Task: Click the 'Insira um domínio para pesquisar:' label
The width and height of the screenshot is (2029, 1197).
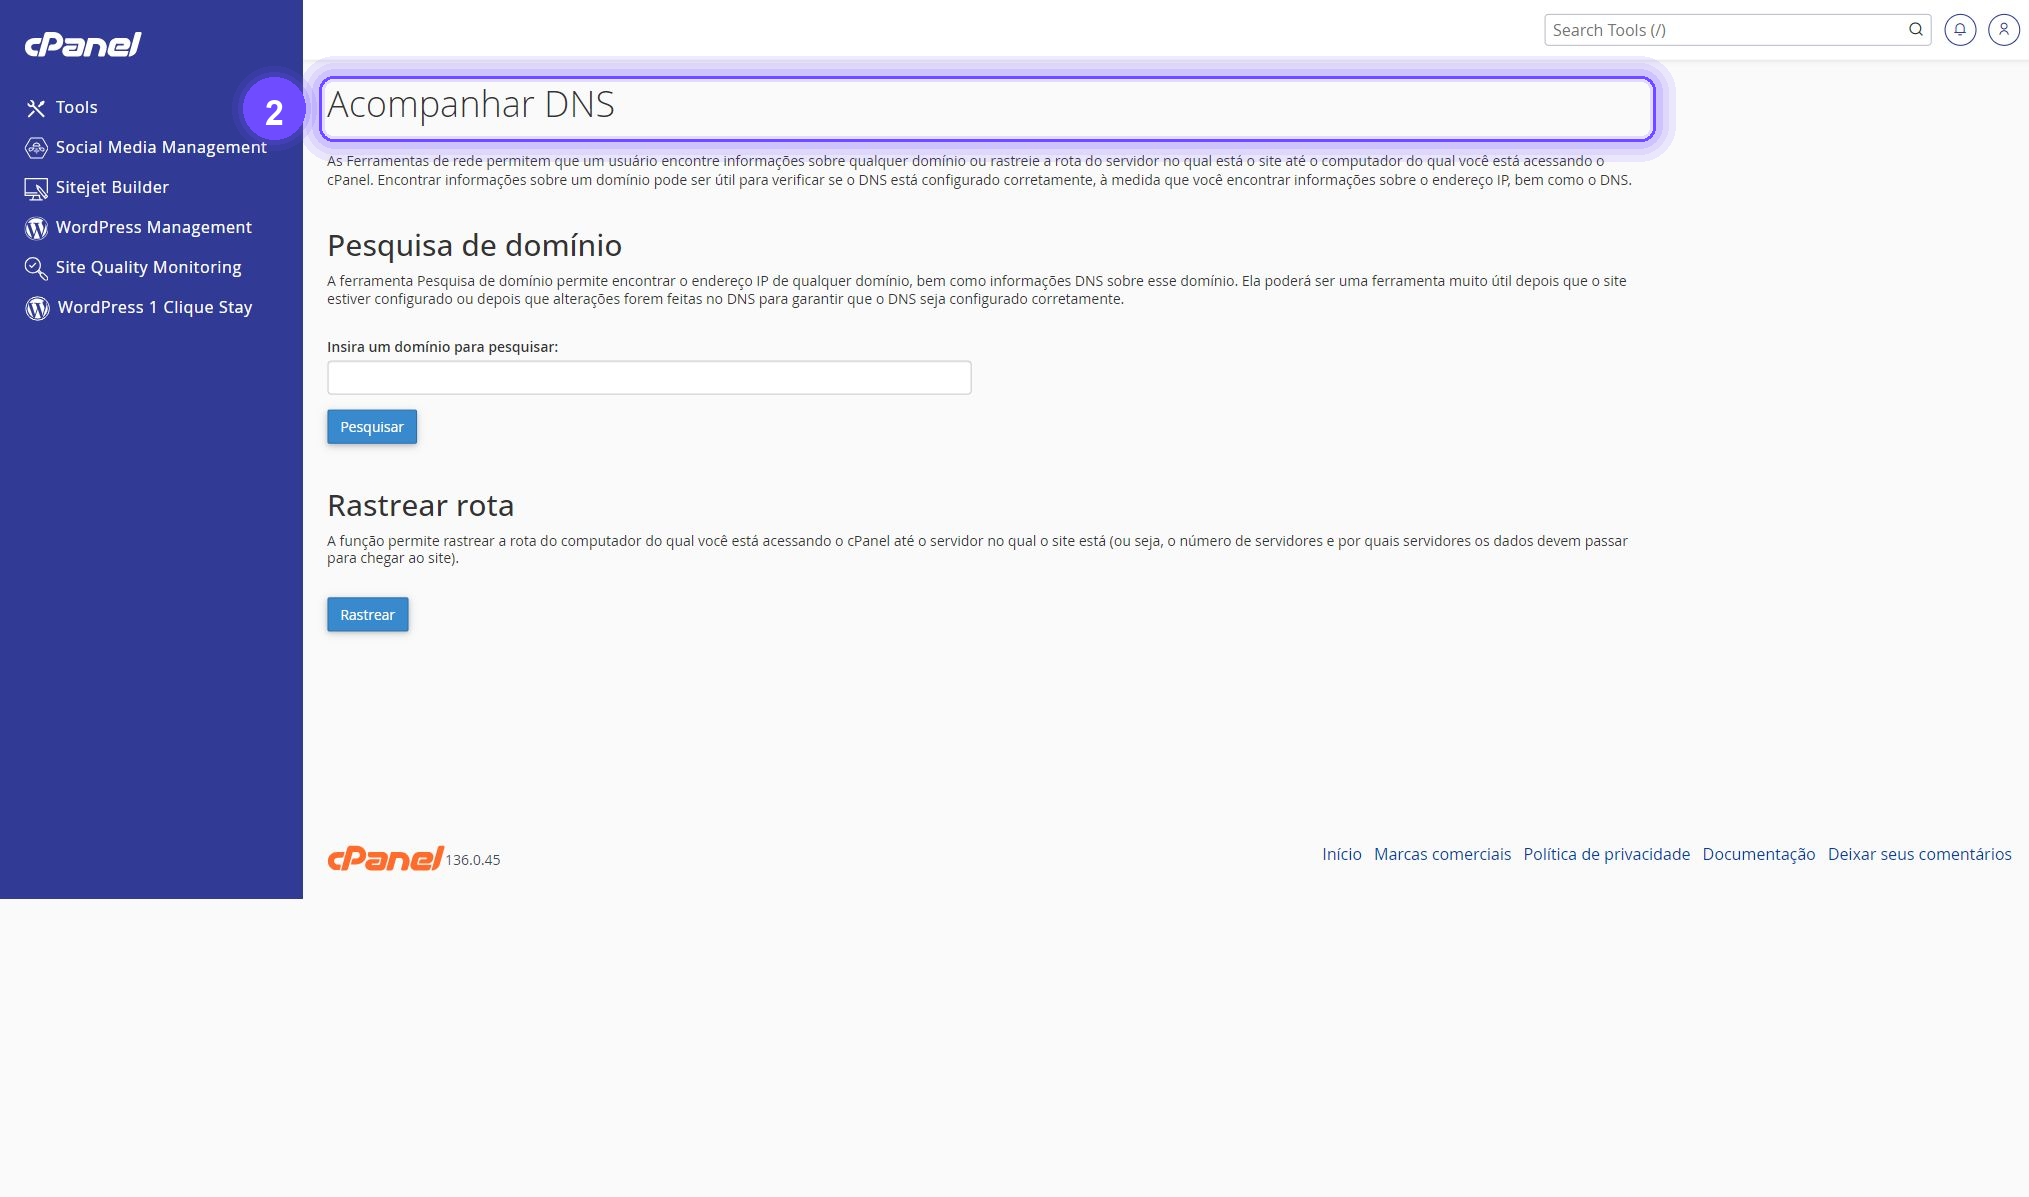Action: pyautogui.click(x=443, y=347)
